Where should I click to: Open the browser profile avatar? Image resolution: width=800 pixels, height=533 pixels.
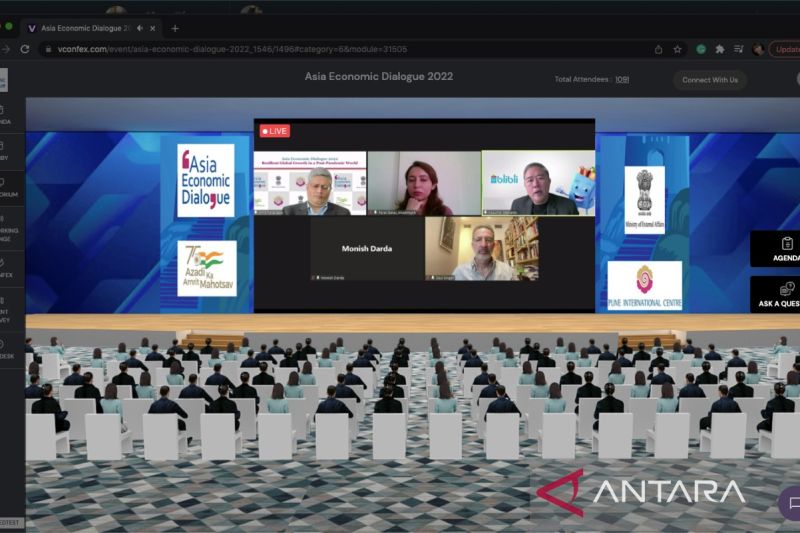click(x=758, y=49)
